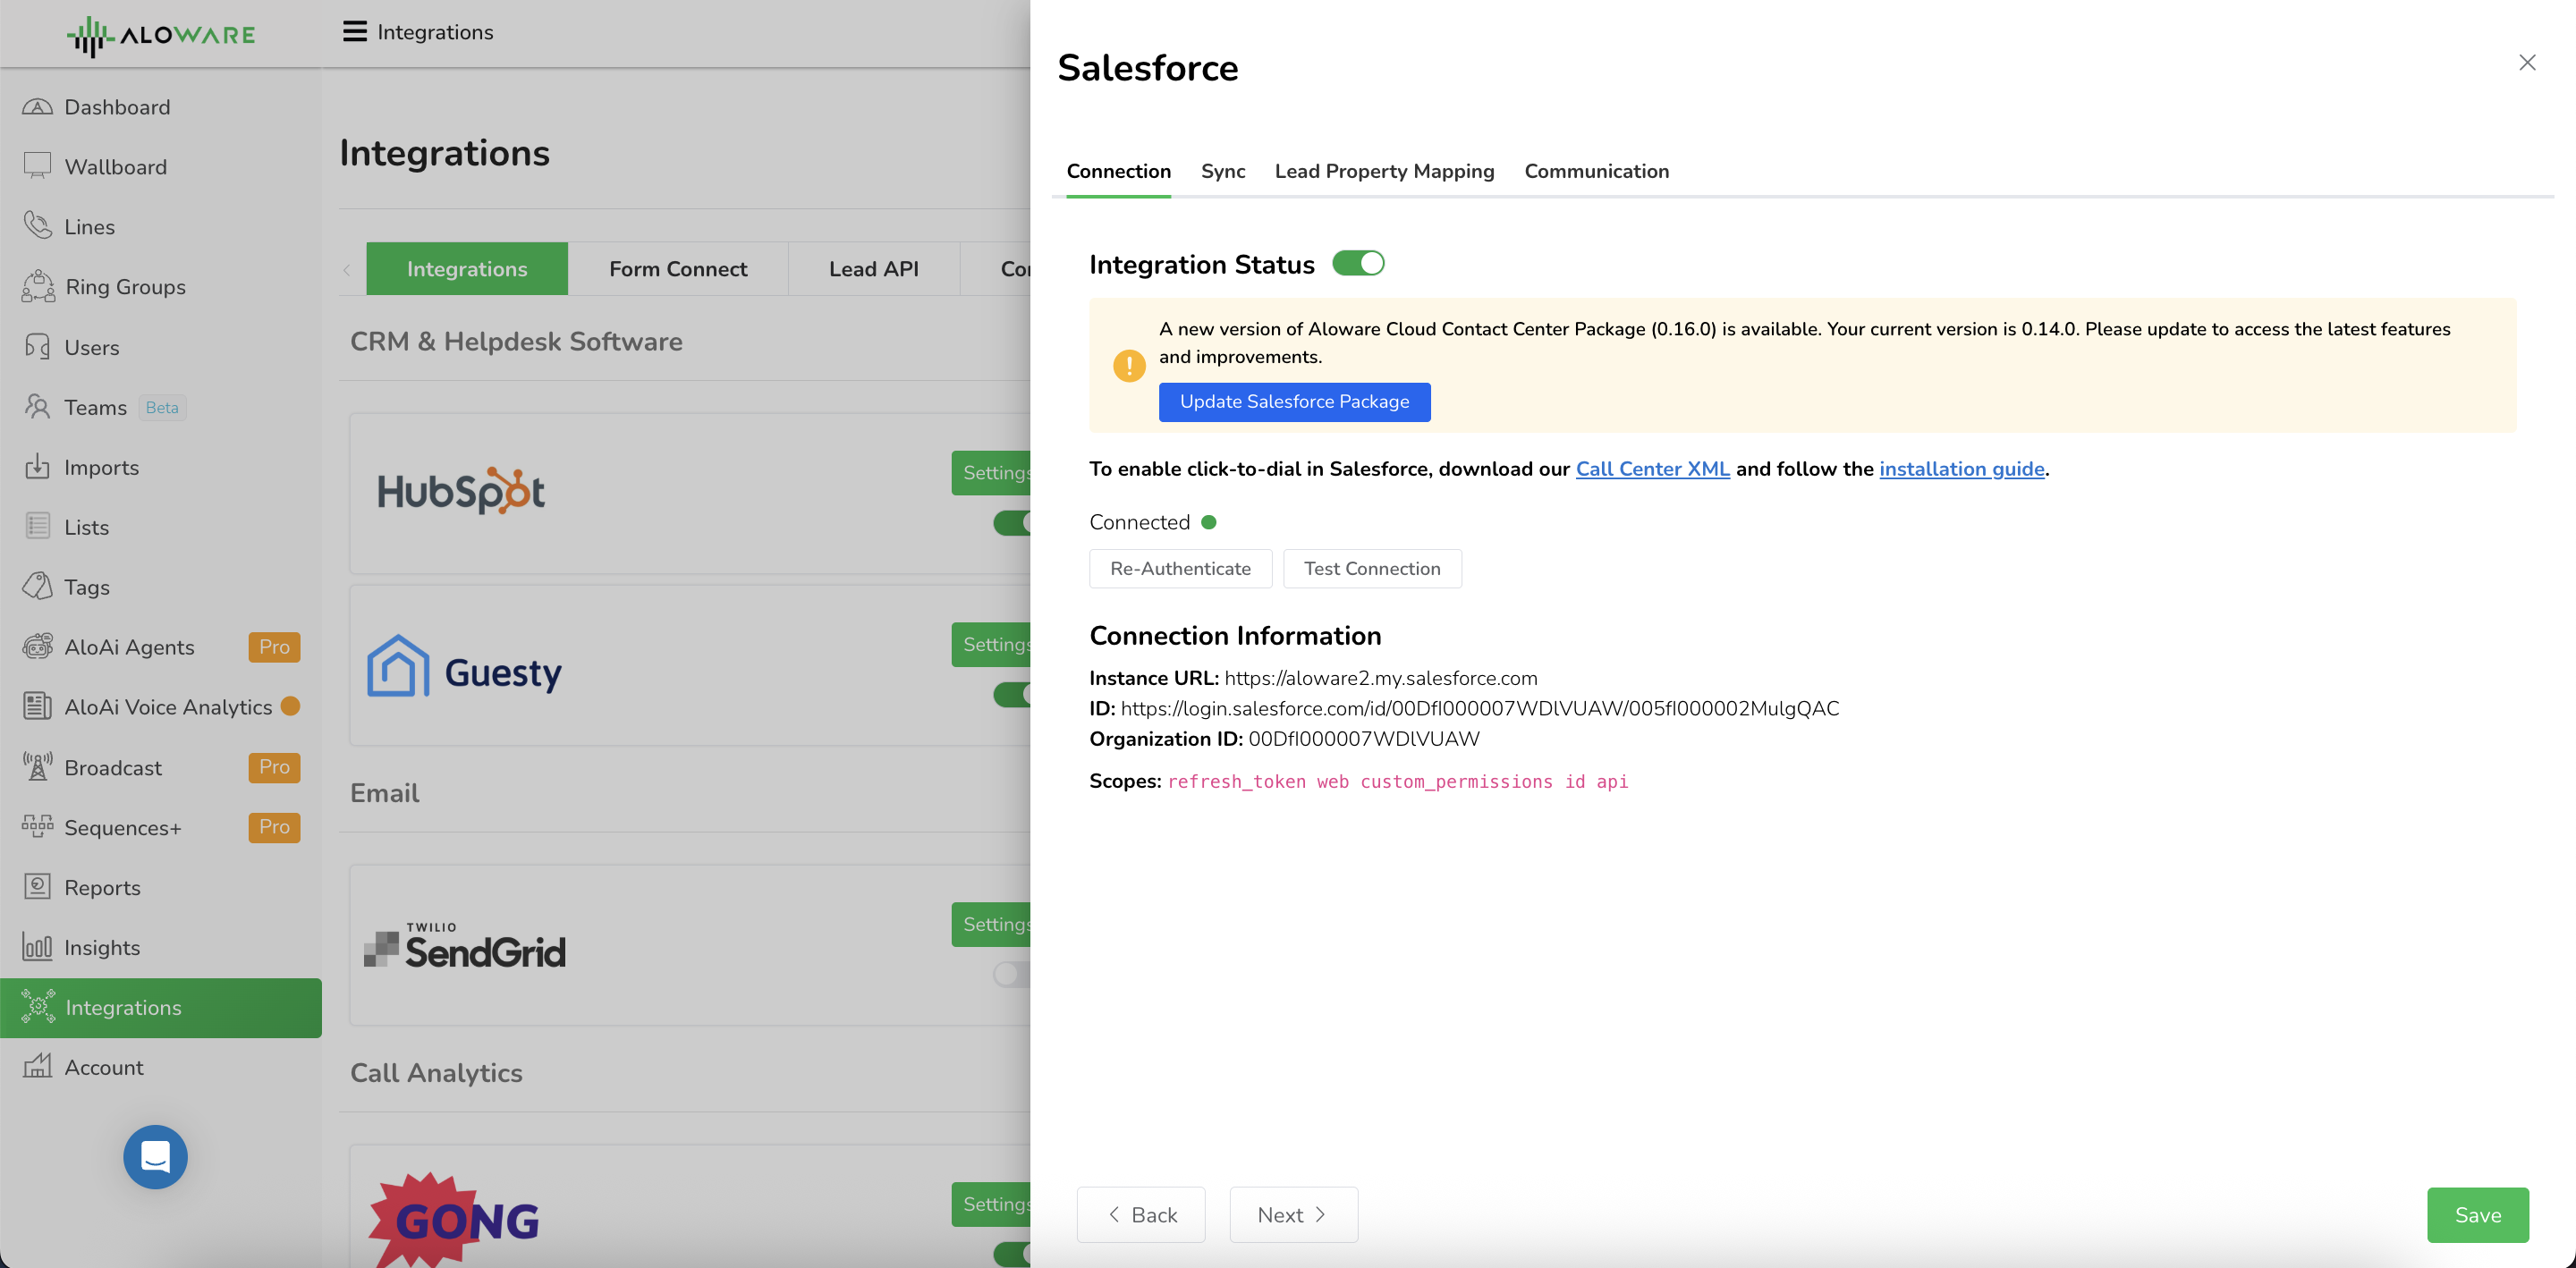Select the Form Connect tab

tap(678, 268)
